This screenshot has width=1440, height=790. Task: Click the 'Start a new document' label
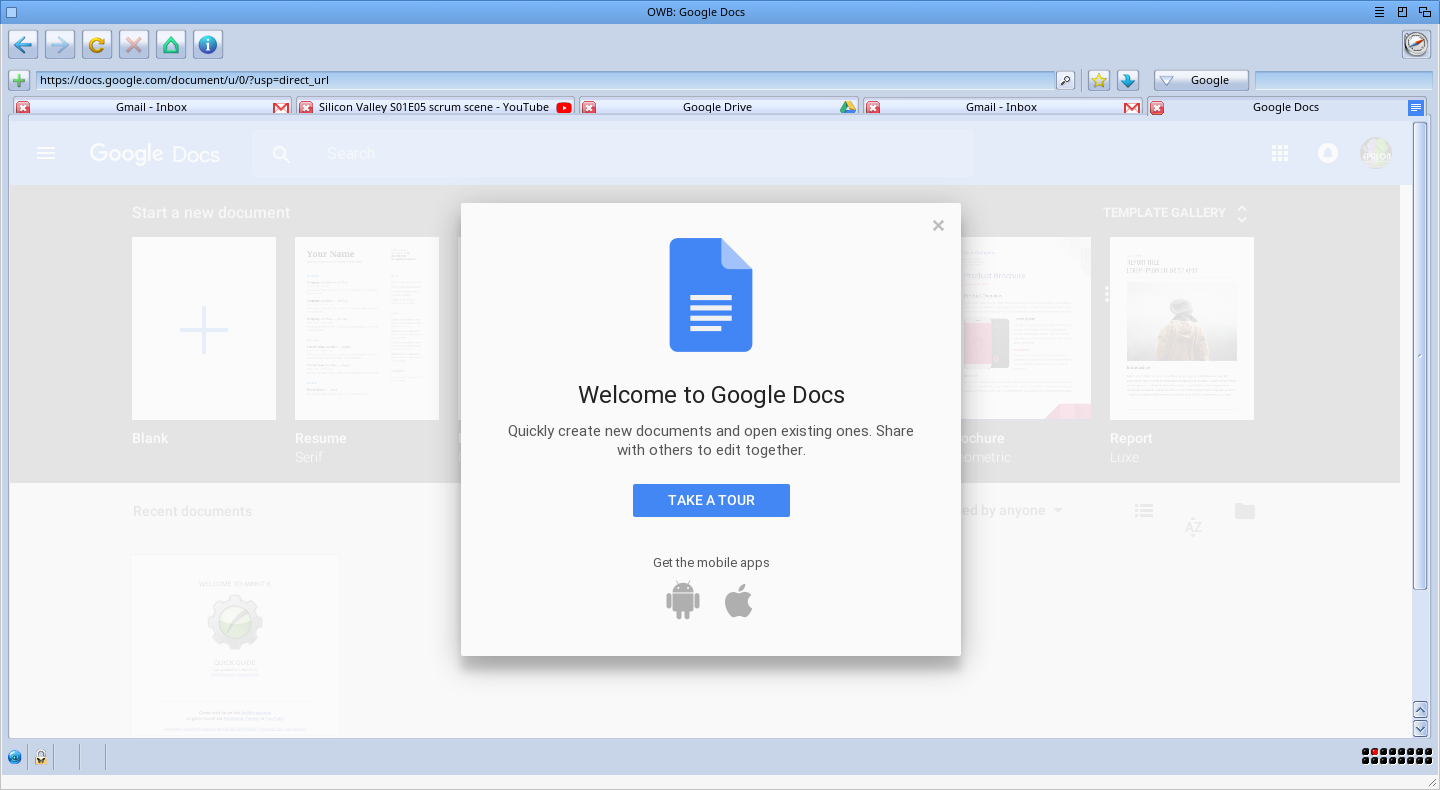coord(211,213)
